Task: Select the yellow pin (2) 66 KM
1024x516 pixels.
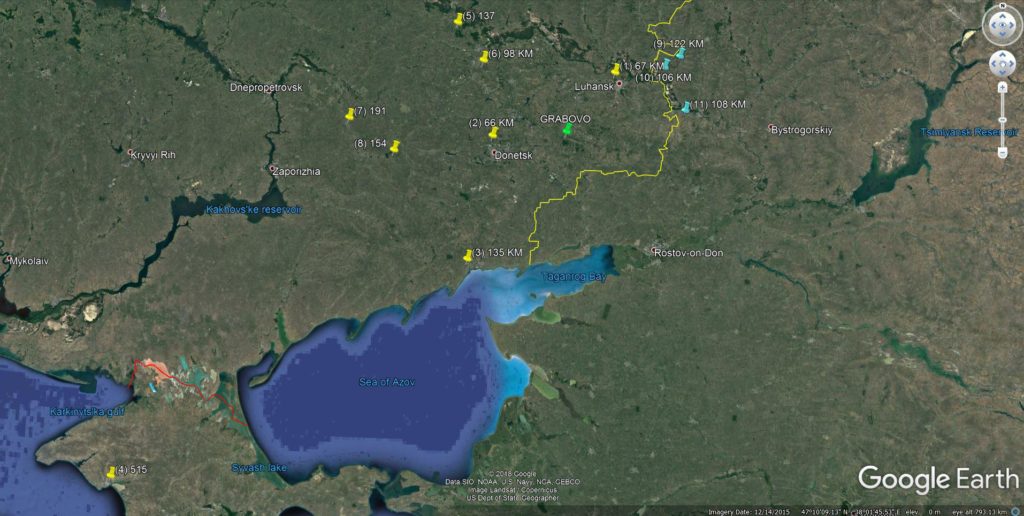Action: click(x=492, y=131)
